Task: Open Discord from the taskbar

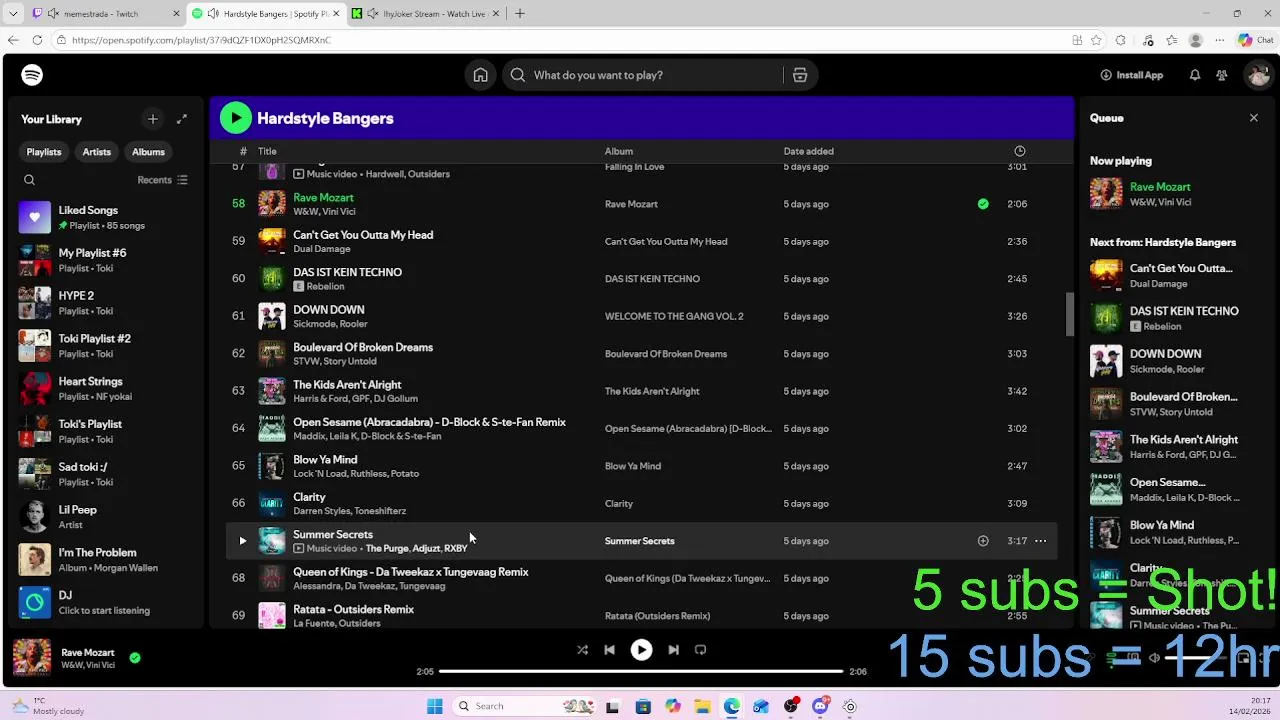Action: pyautogui.click(x=820, y=706)
